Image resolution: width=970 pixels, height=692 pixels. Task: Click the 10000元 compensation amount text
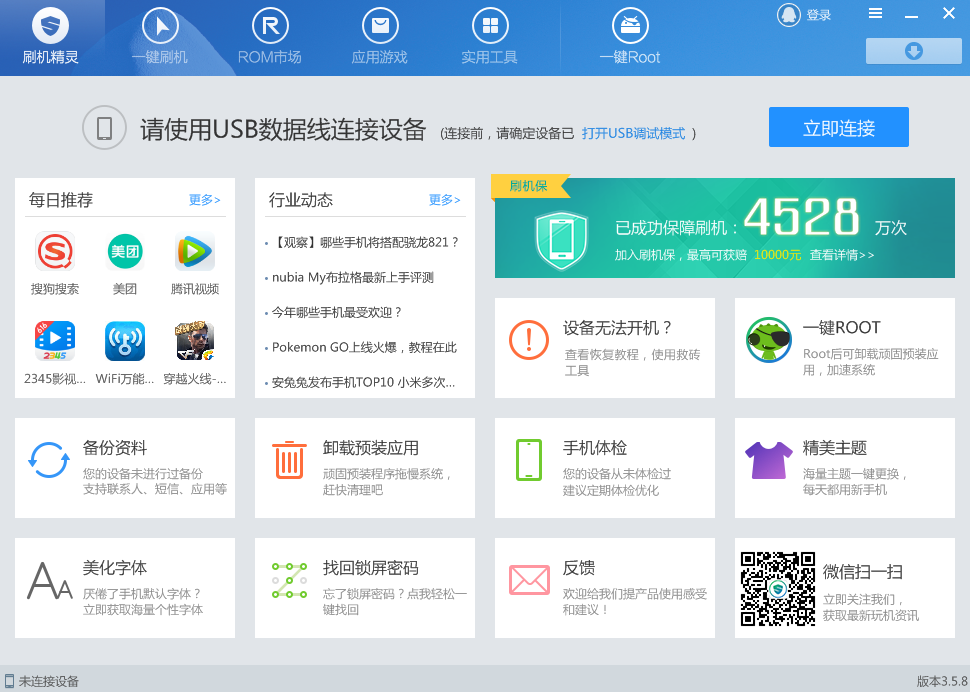[x=777, y=255]
